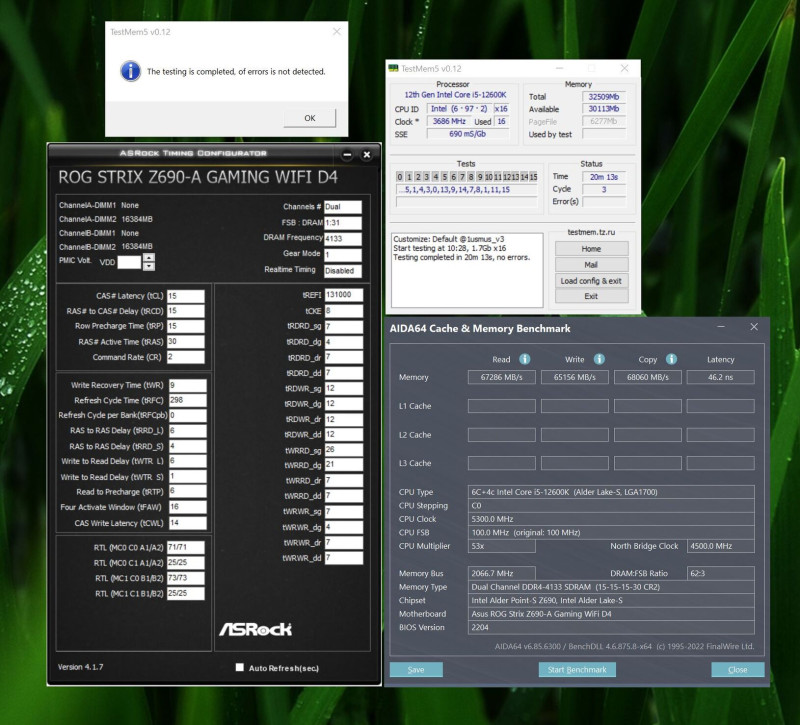Increase PMIC VDD voltage with up arrow
Screen dimensions: 800x725
[x=148, y=258]
